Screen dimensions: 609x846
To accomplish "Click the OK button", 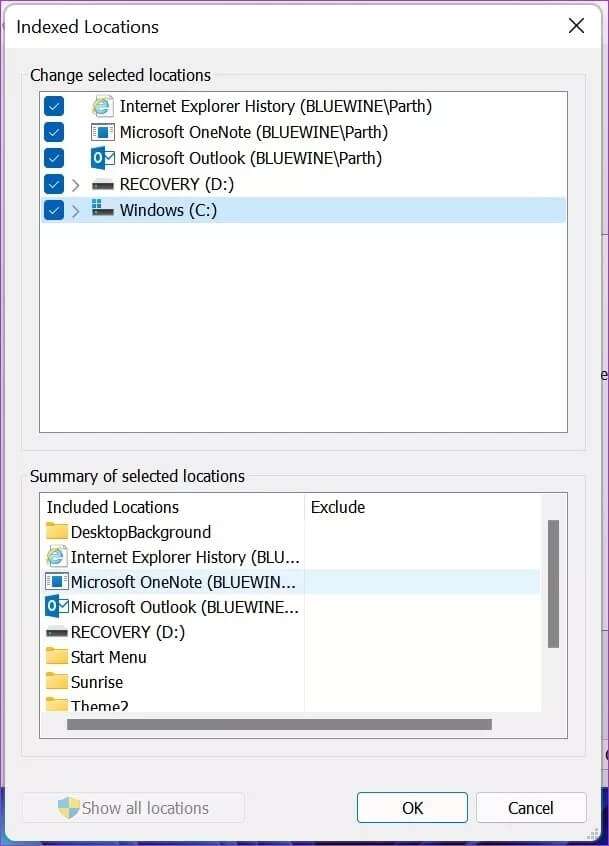I will point(412,807).
